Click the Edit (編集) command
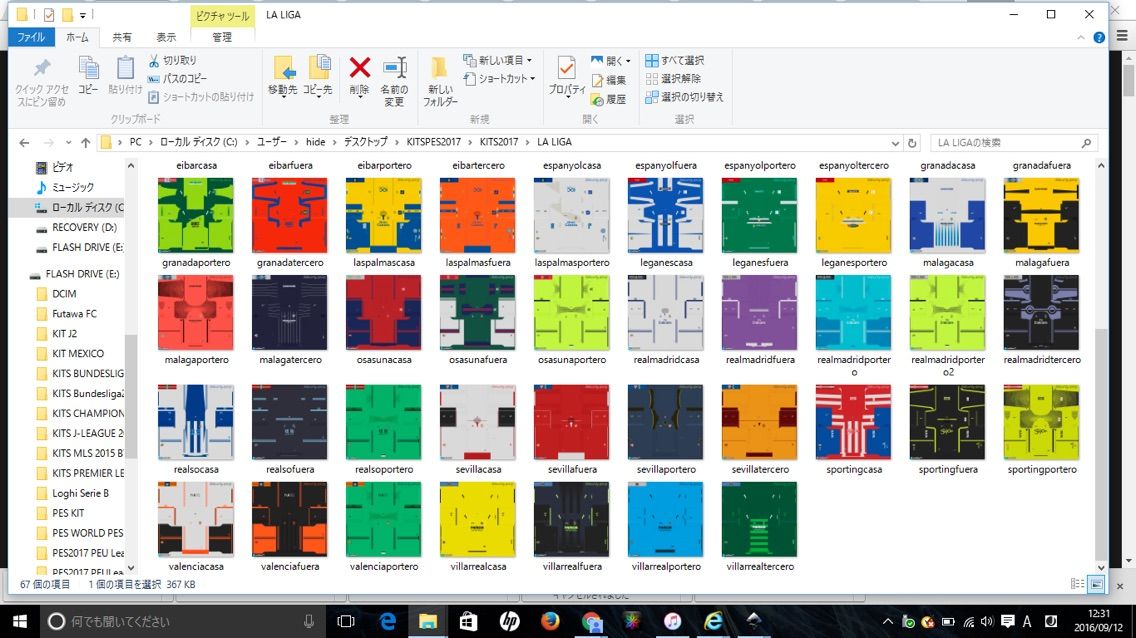Viewport: 1136px width, 638px height. coord(608,80)
